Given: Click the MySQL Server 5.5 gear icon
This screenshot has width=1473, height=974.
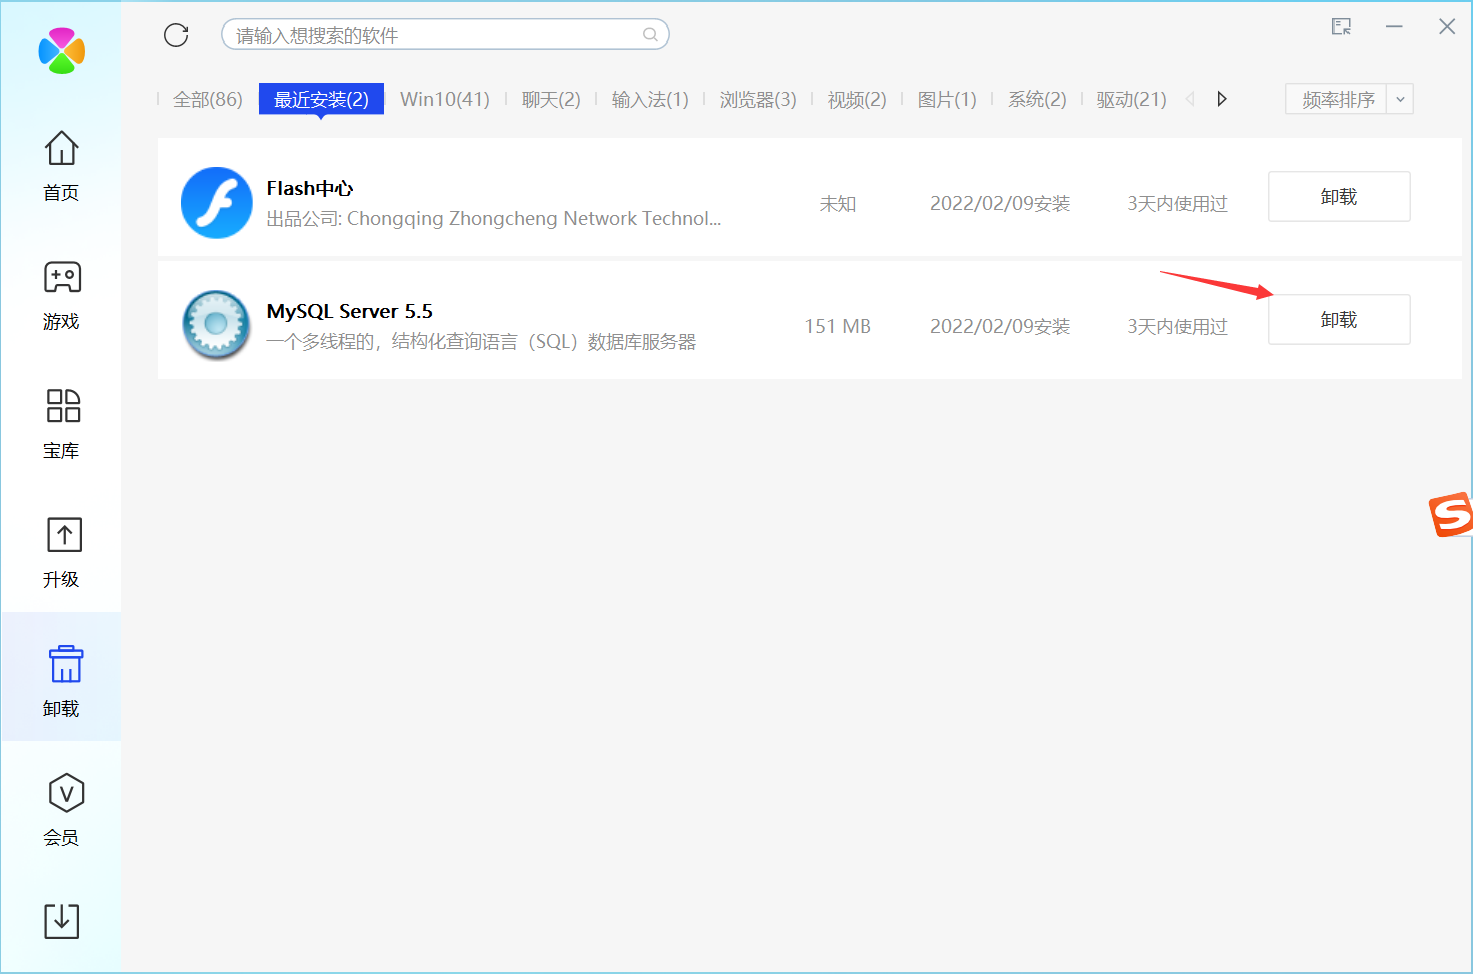Looking at the screenshot, I should coord(217,325).
